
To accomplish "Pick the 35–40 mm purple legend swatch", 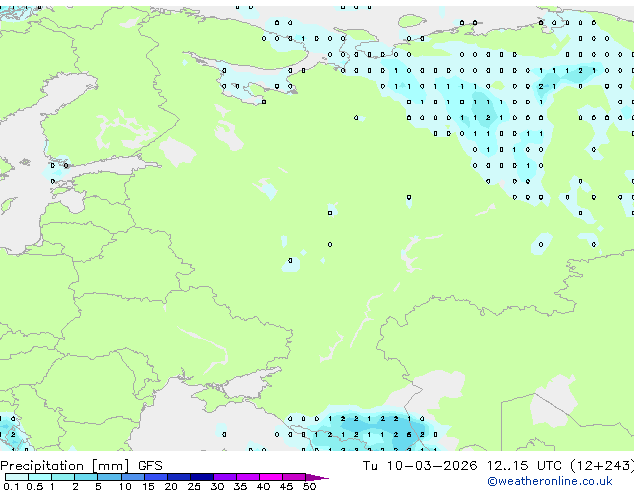I will [248, 477].
